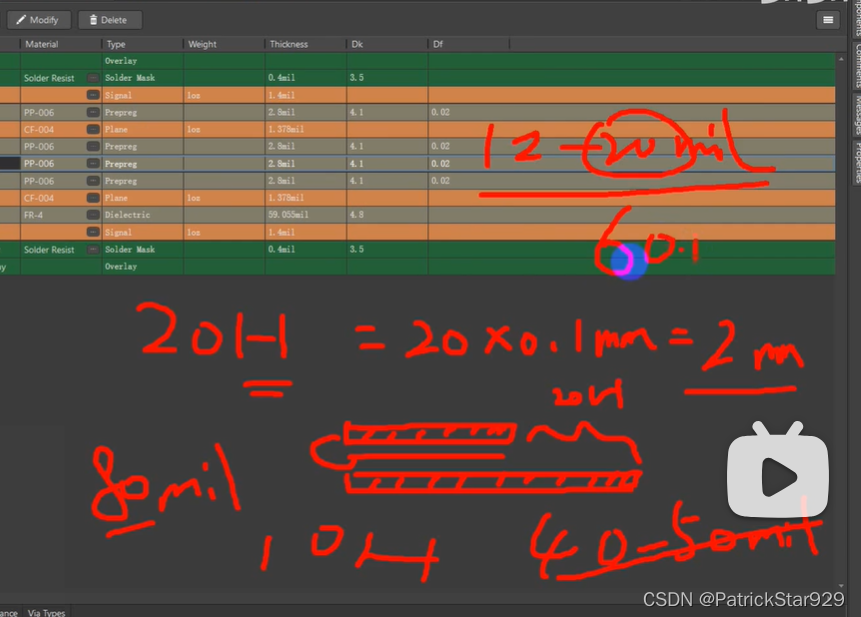Click the Weight column header
This screenshot has width=861, height=617.
click(223, 44)
